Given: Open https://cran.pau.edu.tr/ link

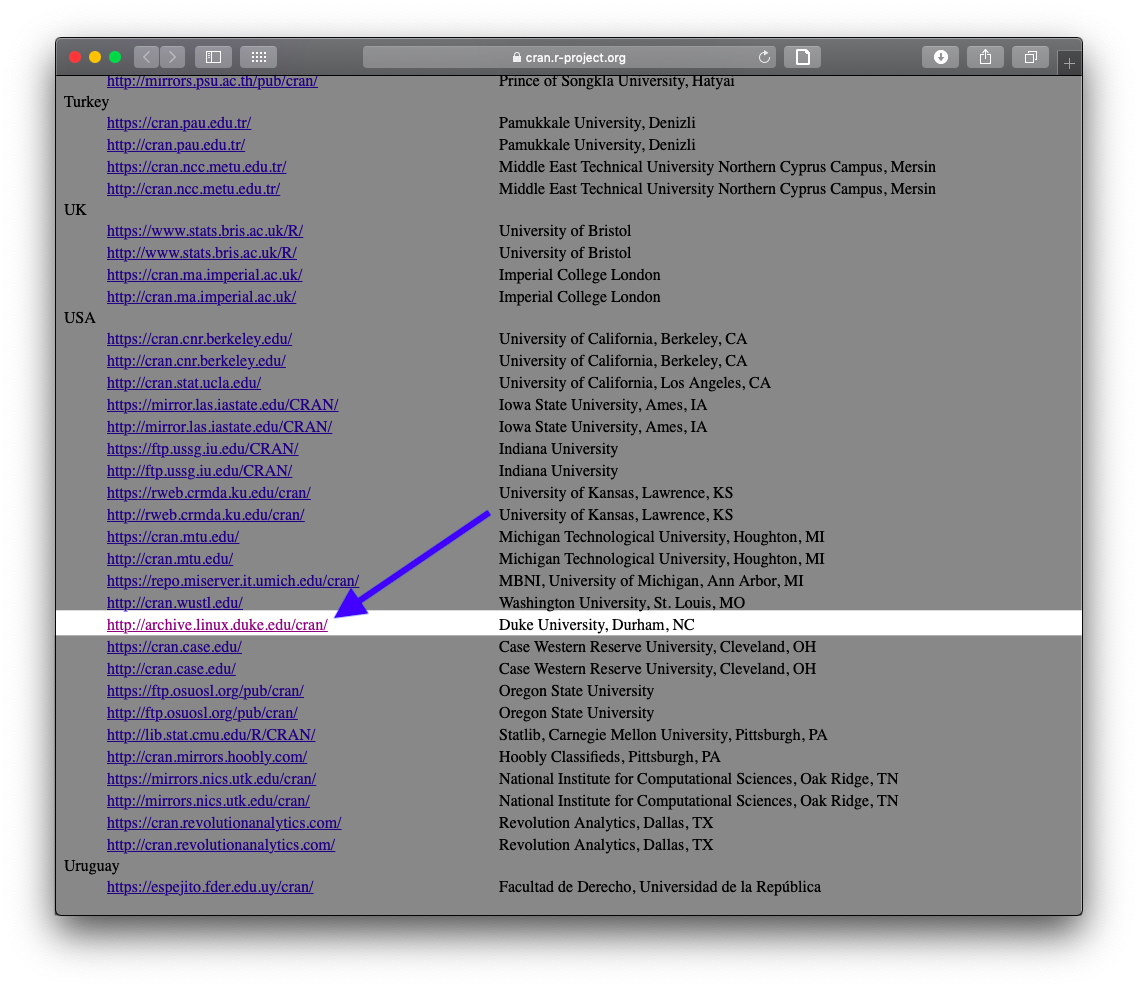Looking at the screenshot, I should tap(179, 123).
